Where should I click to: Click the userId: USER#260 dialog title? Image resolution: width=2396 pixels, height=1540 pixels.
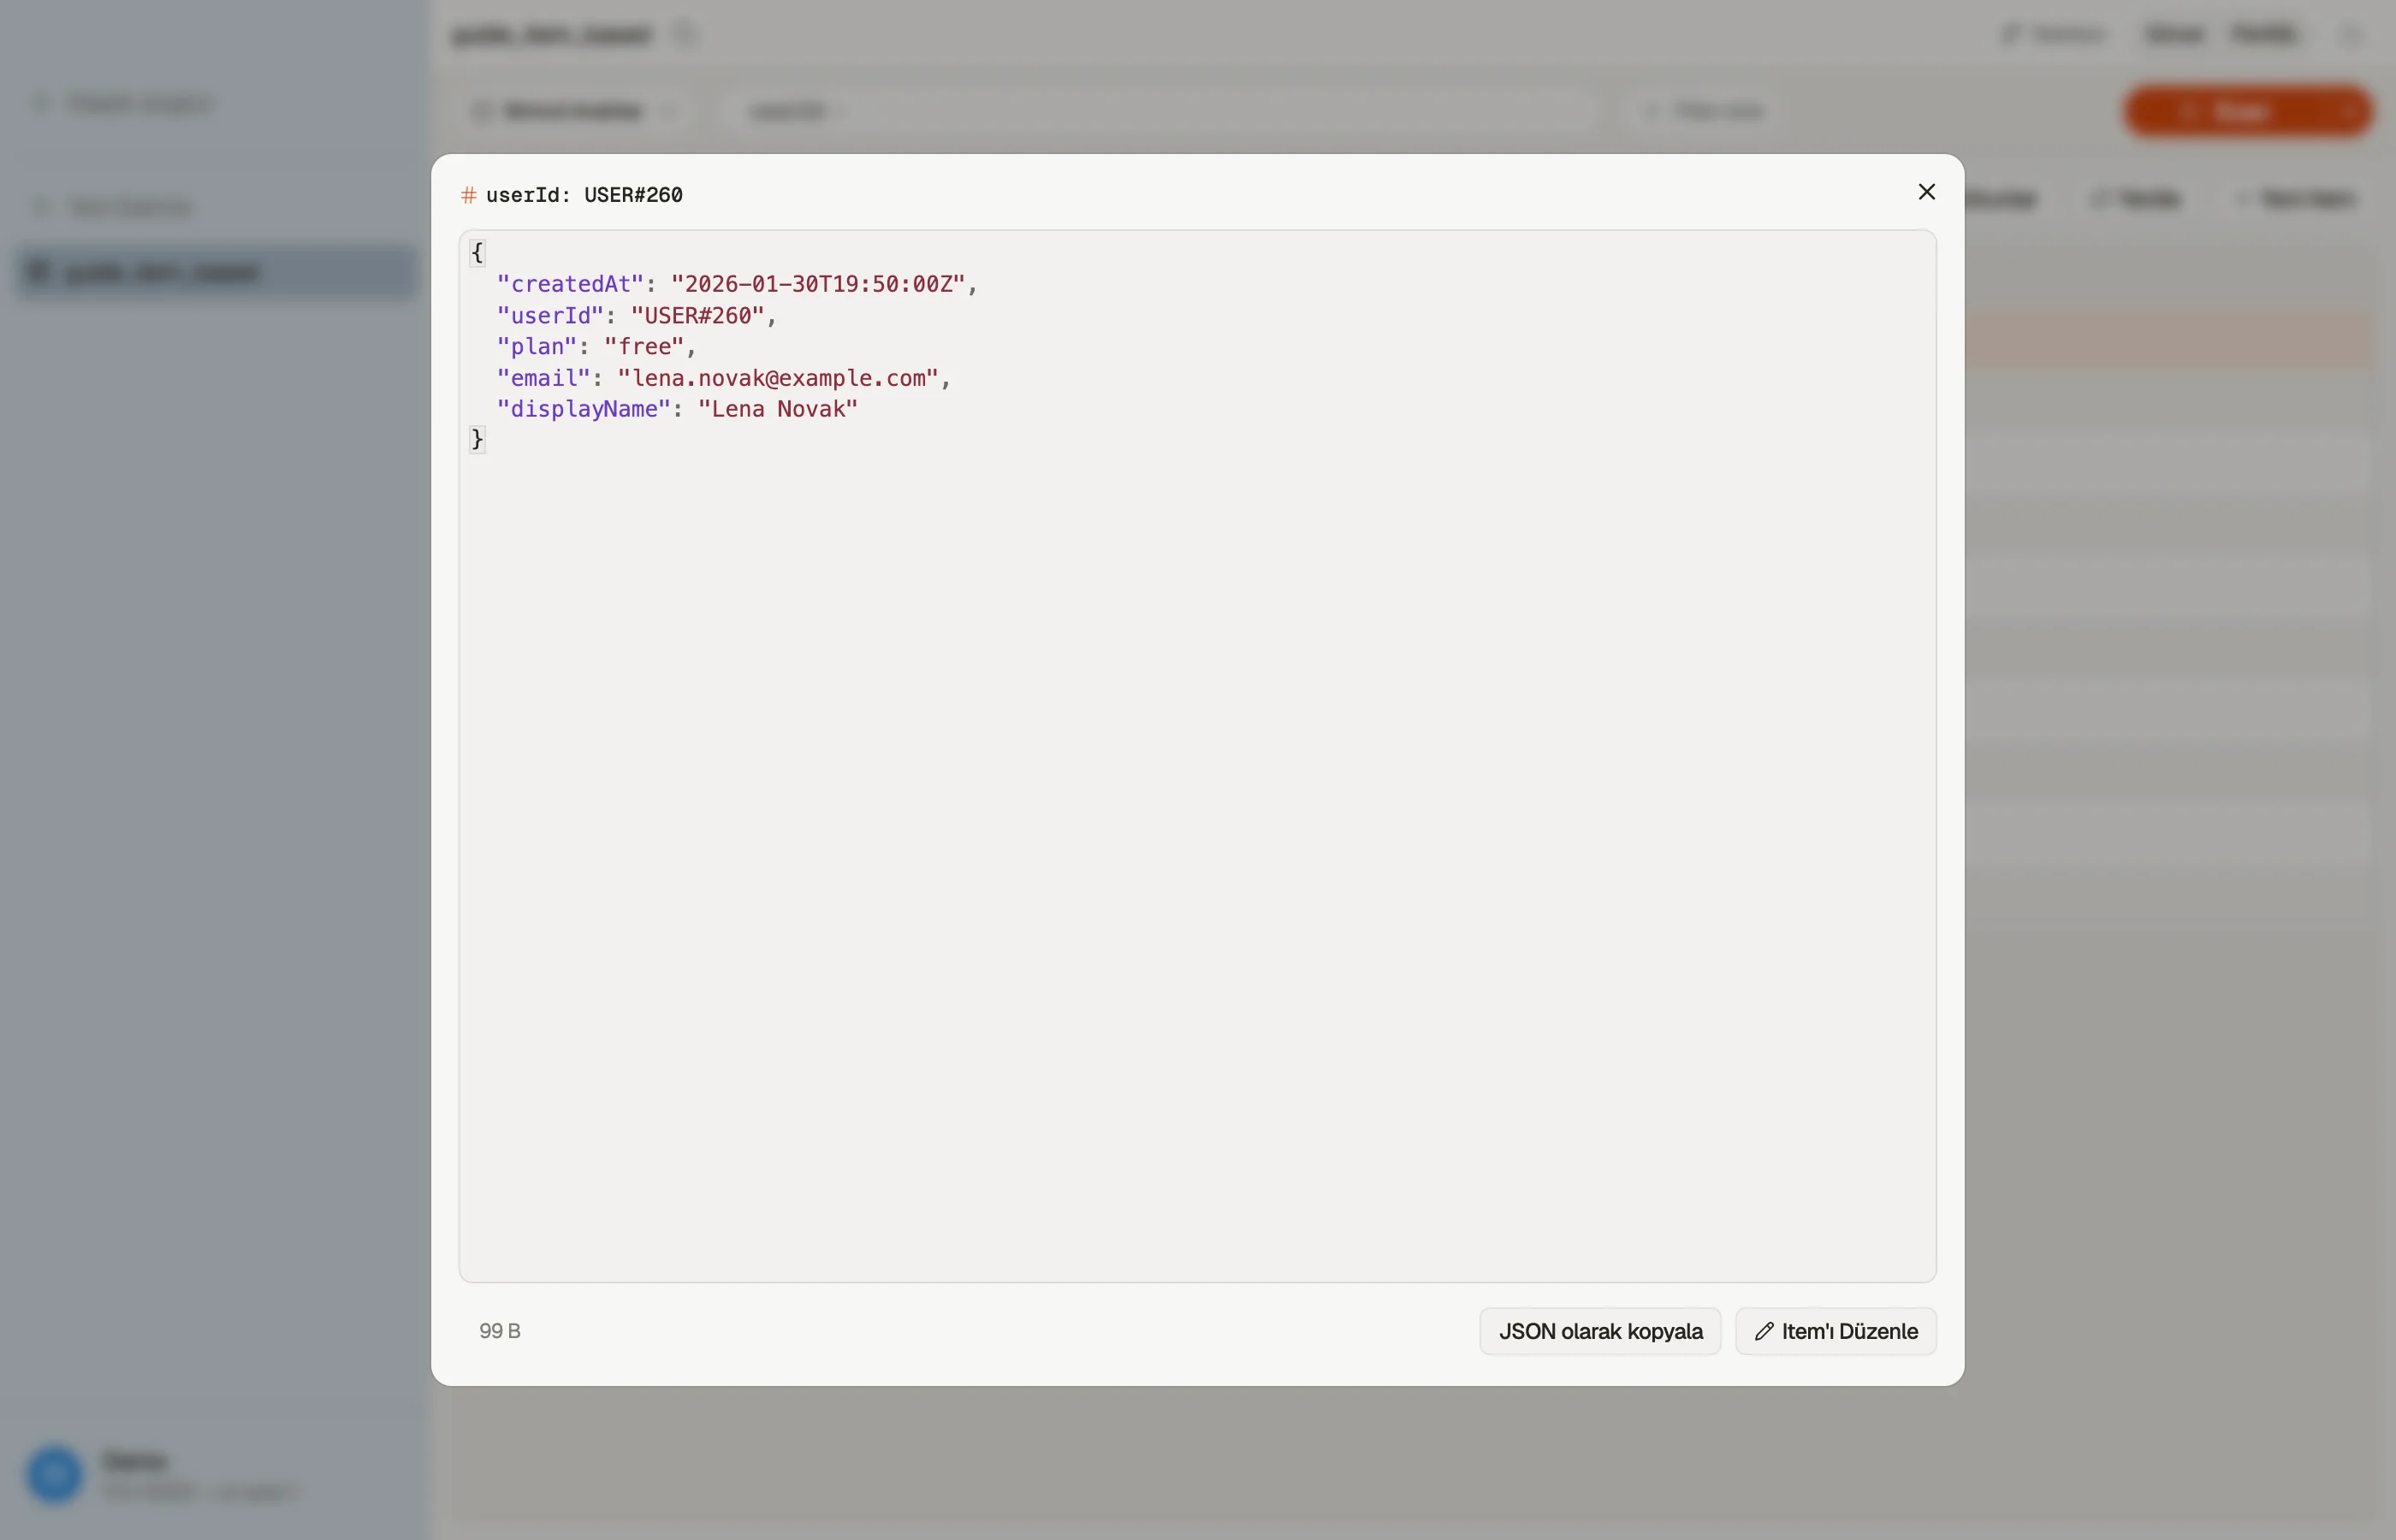[x=584, y=195]
